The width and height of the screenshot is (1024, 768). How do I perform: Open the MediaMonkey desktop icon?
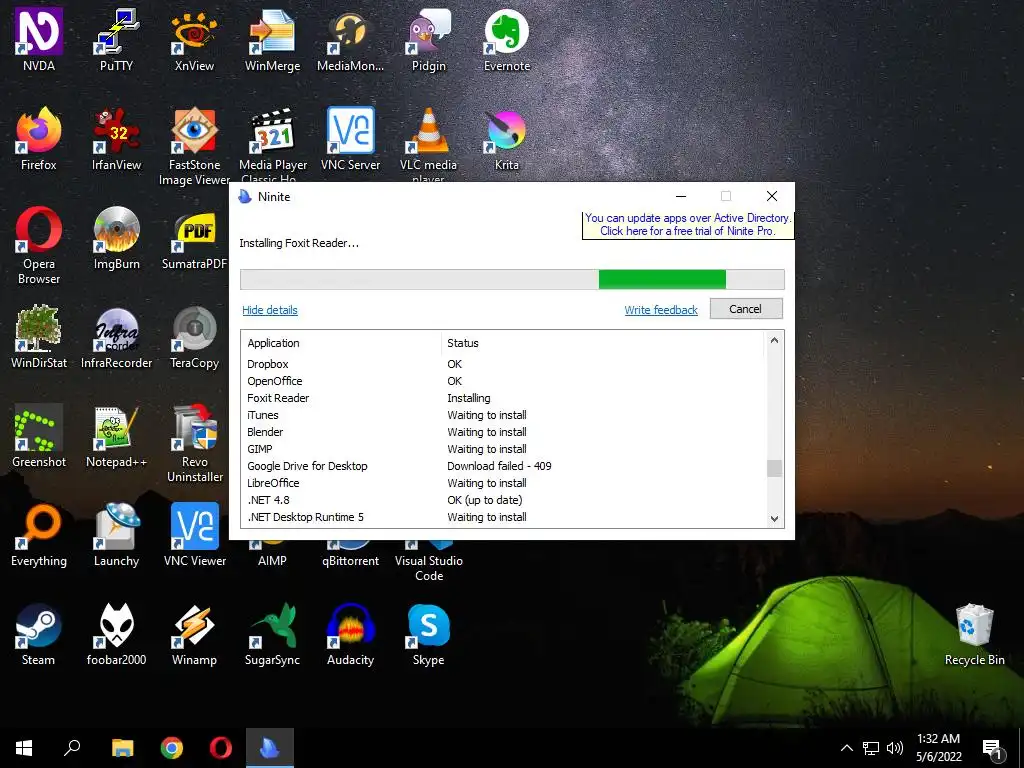point(350,39)
